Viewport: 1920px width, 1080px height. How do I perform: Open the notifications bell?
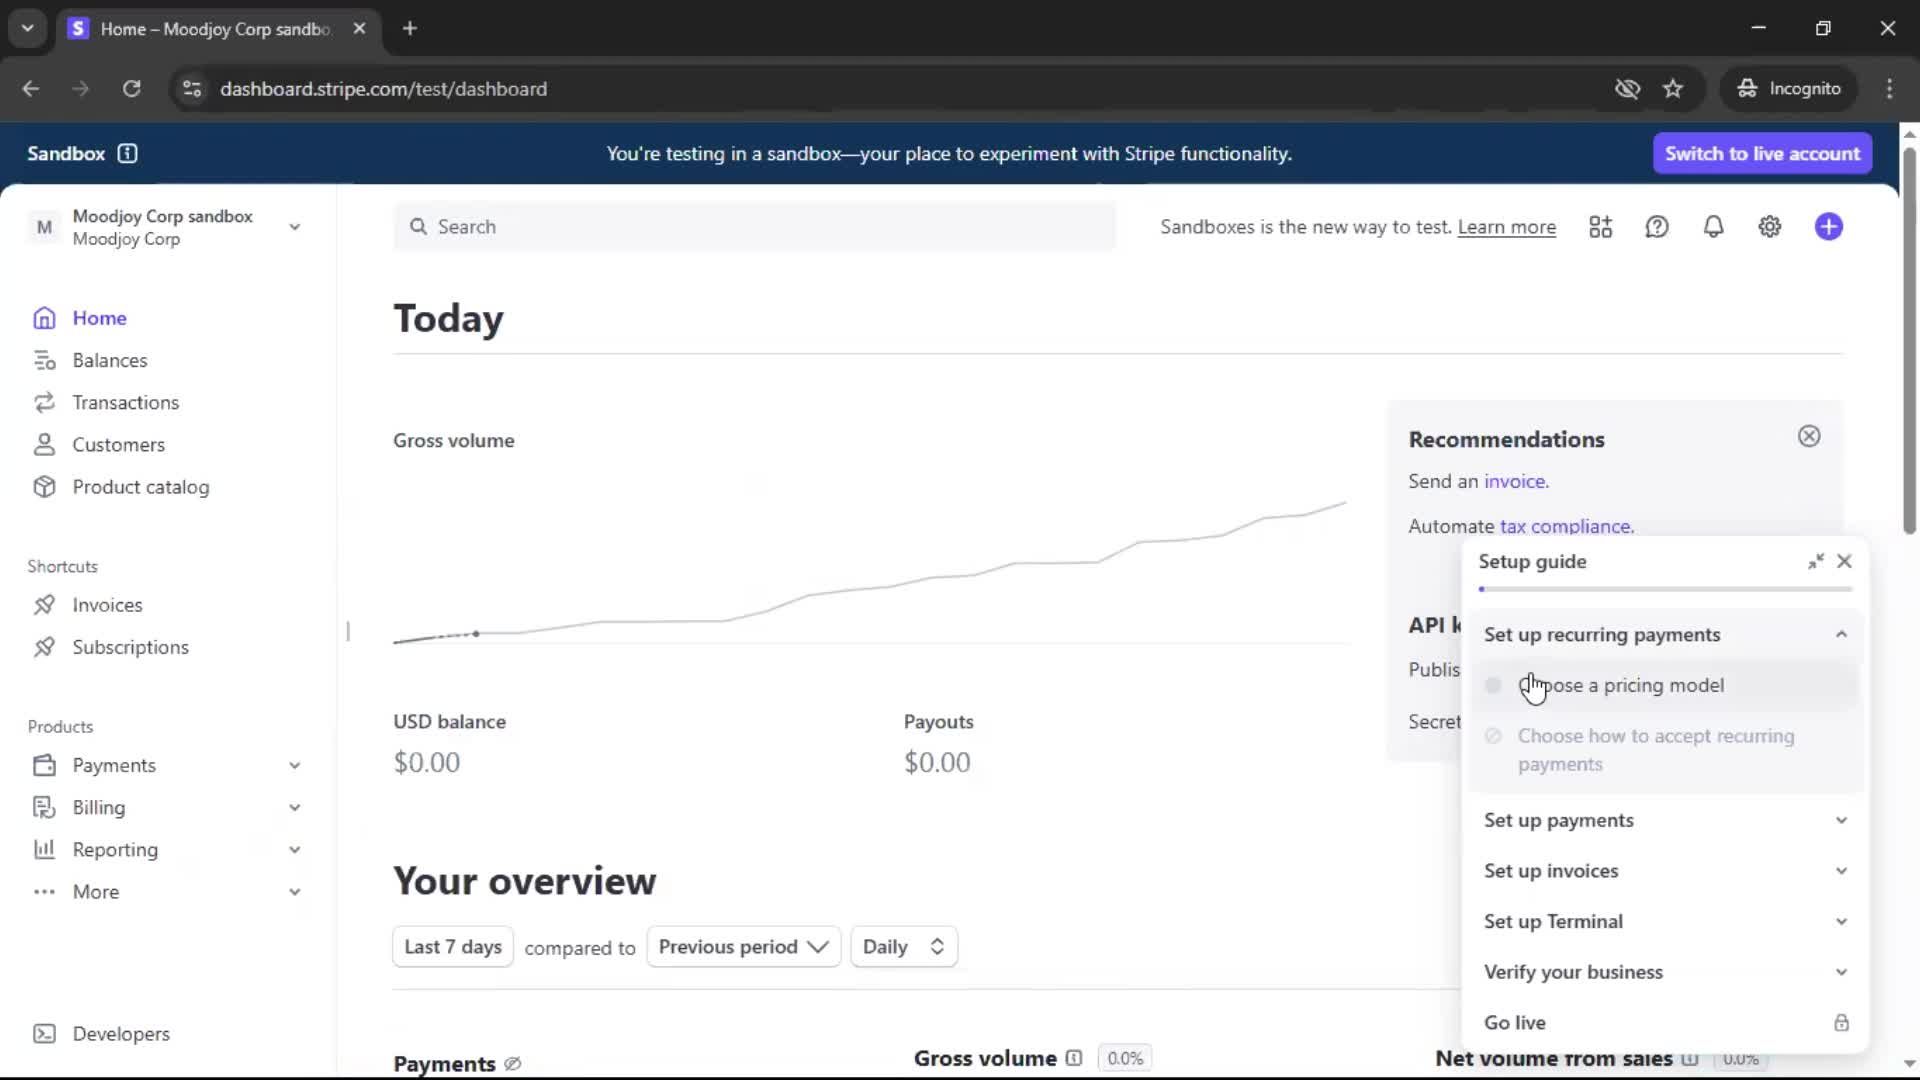click(1713, 227)
